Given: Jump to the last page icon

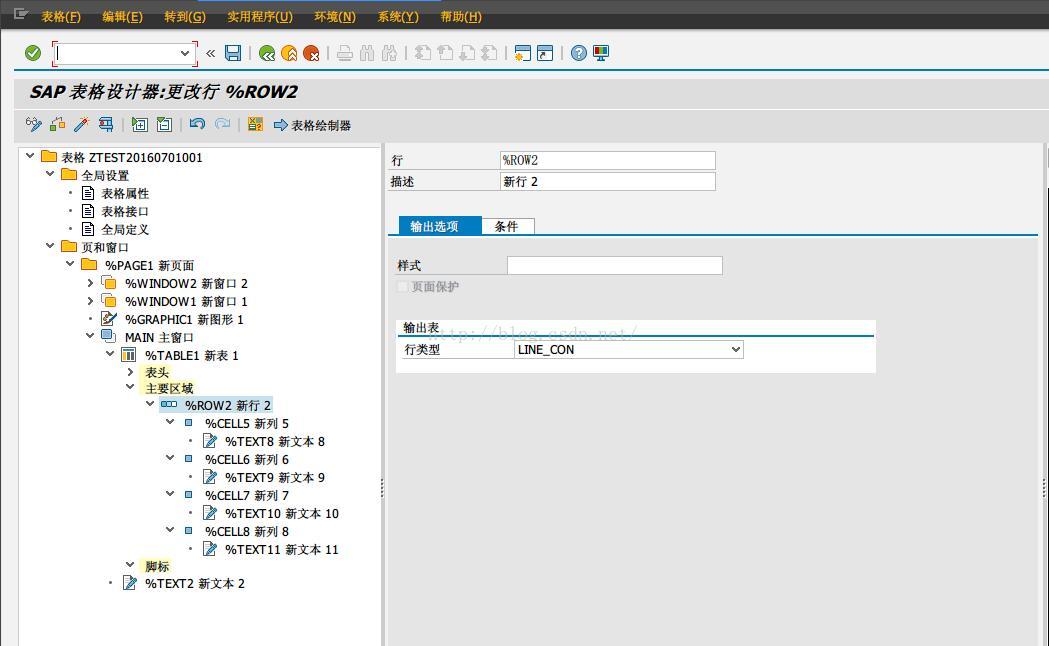Looking at the screenshot, I should 490,53.
